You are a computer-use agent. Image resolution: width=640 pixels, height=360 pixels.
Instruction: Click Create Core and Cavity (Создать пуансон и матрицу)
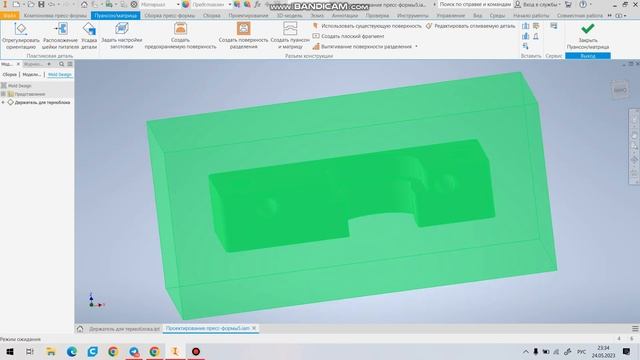290,36
